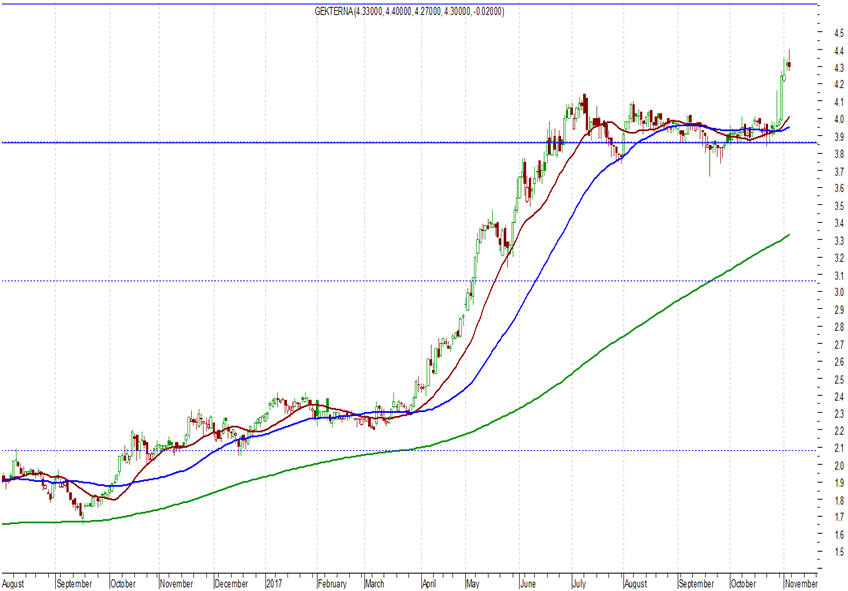Screen dimensions: 848x591
Task: Click the 3.4 price axis label
Action: [x=839, y=223]
